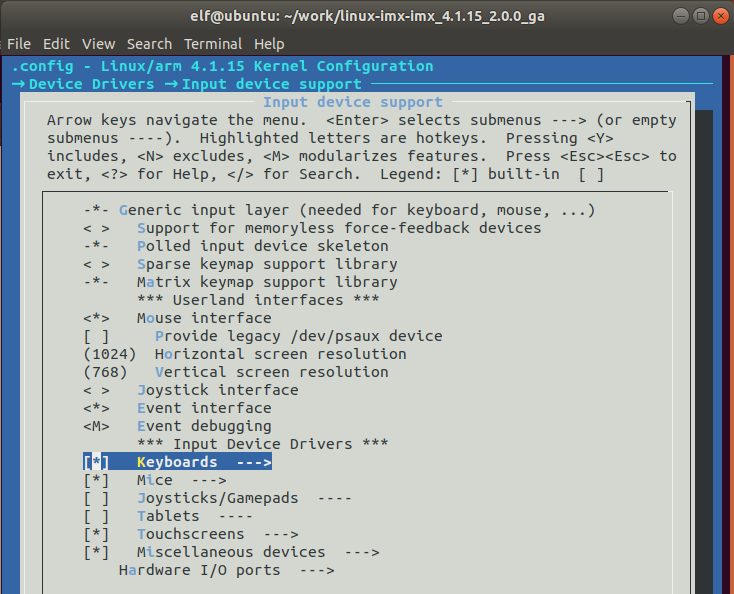Screen dimensions: 734x594
Task: Open the File menu
Action: (19, 44)
